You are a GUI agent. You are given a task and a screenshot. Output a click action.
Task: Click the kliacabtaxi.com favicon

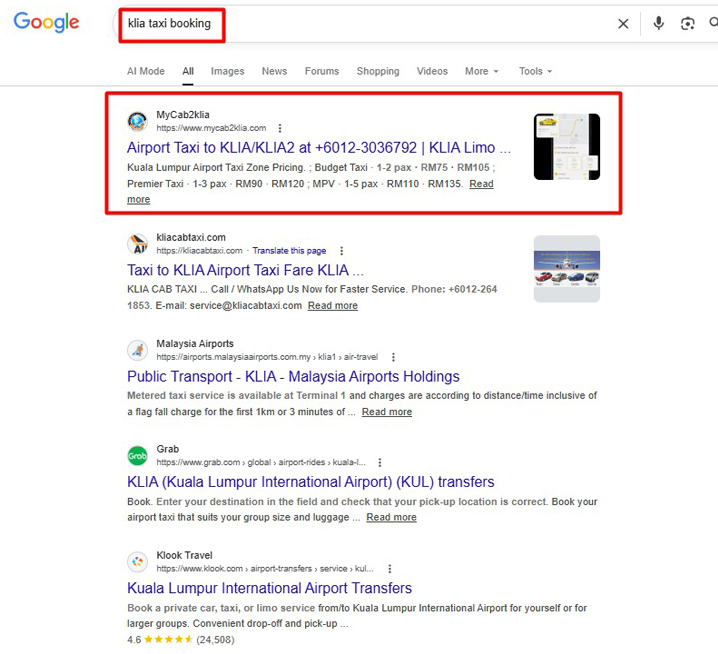pyautogui.click(x=137, y=244)
